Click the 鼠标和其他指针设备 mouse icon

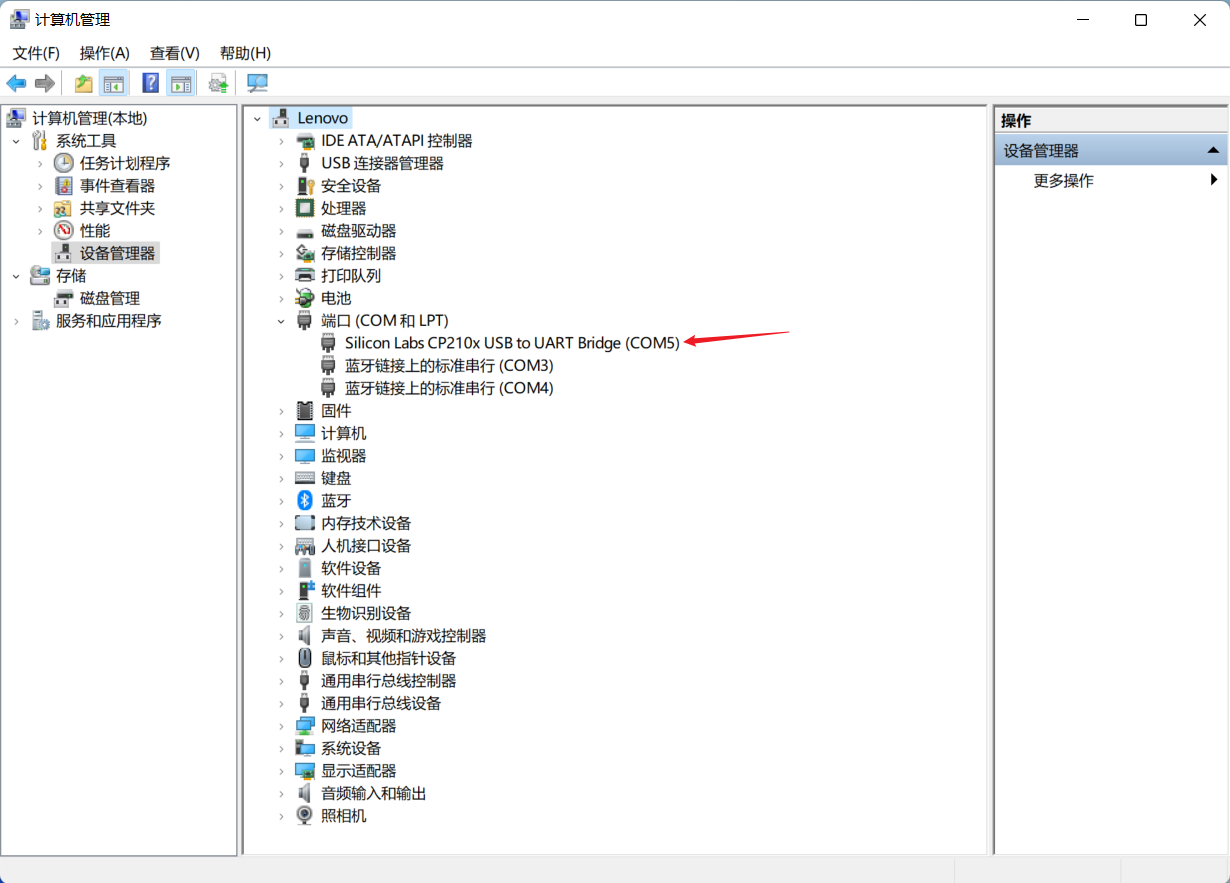[x=305, y=658]
